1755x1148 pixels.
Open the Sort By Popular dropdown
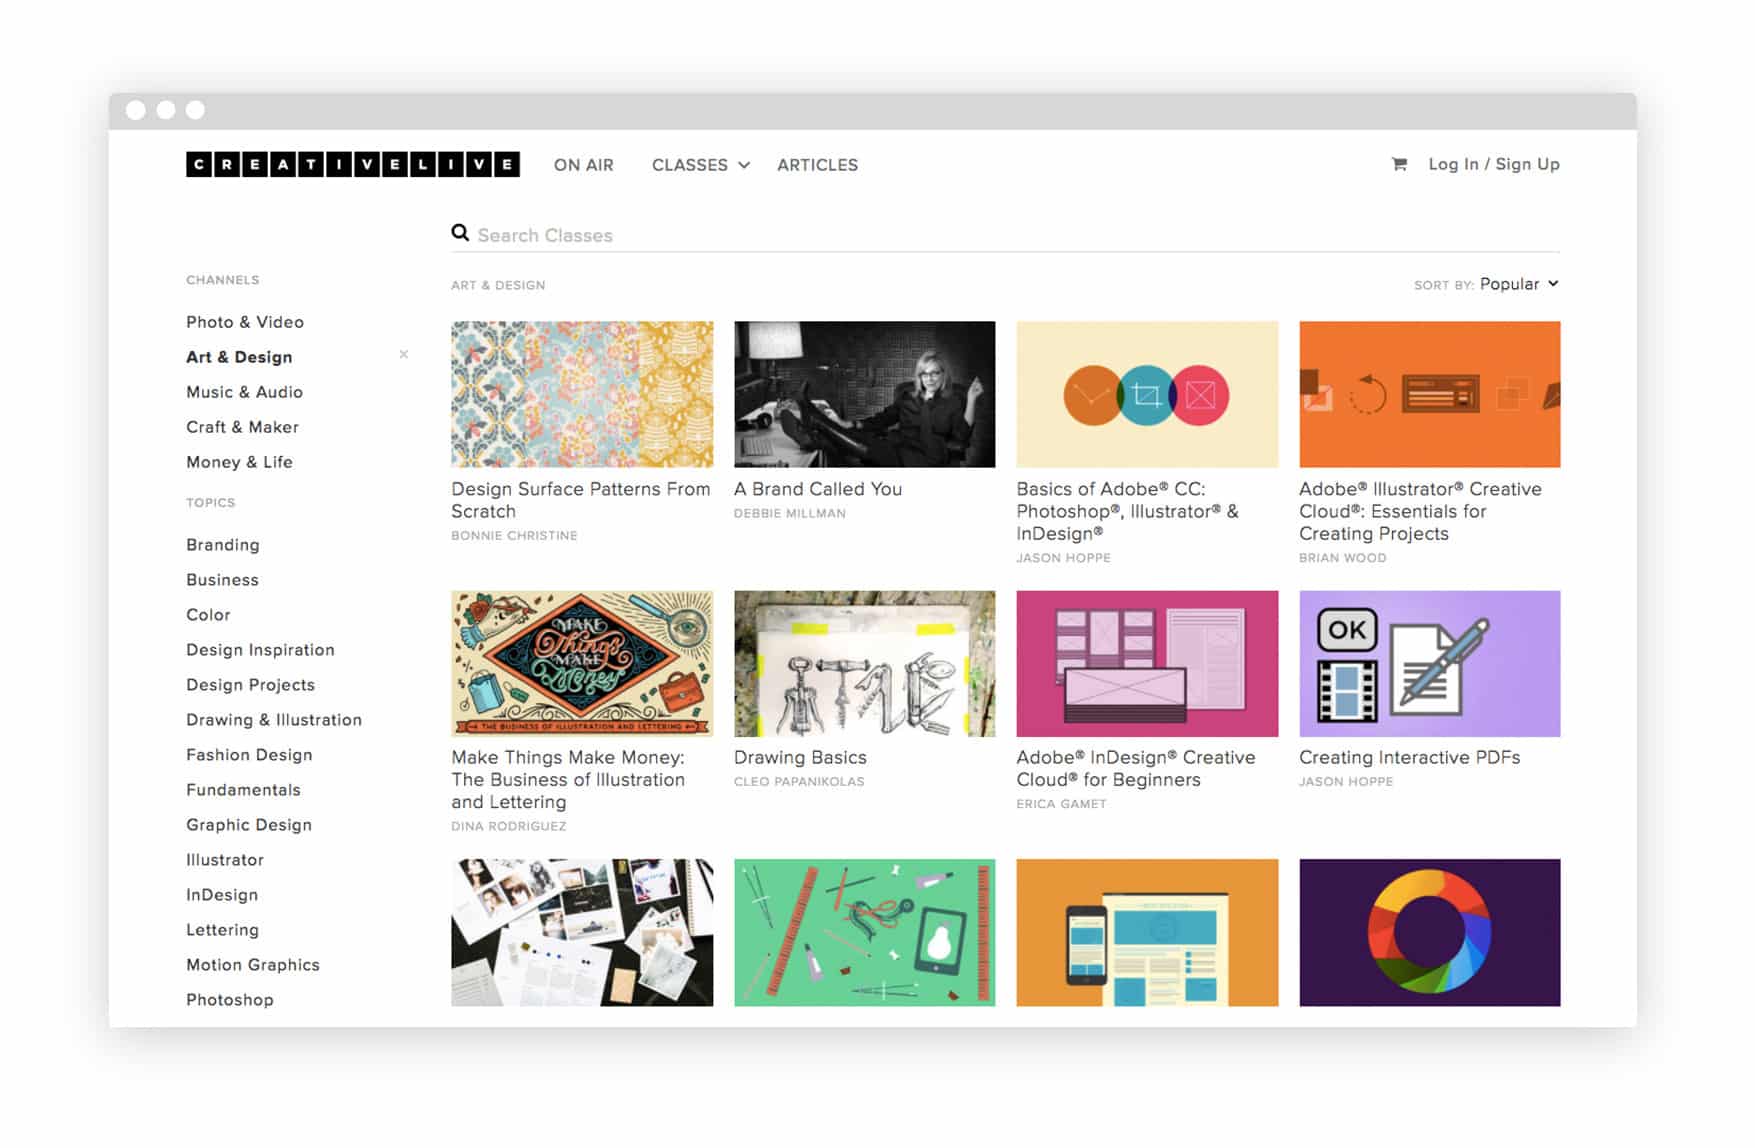(x=1518, y=284)
